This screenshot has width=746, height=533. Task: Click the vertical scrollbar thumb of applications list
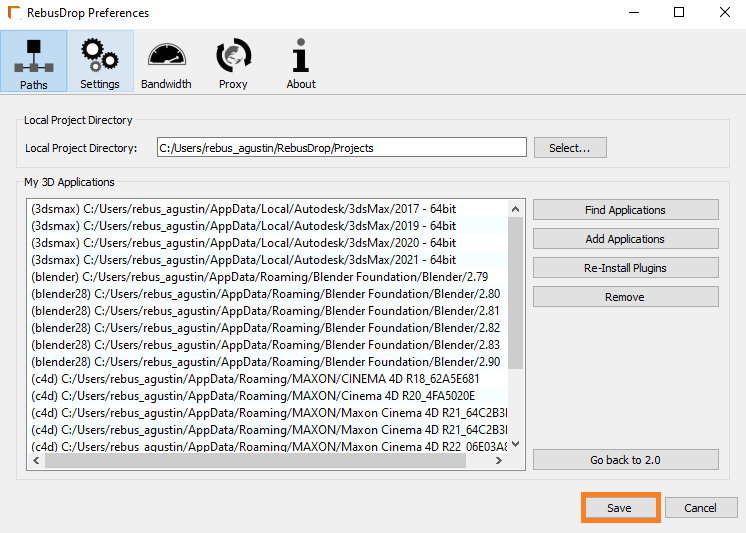515,293
